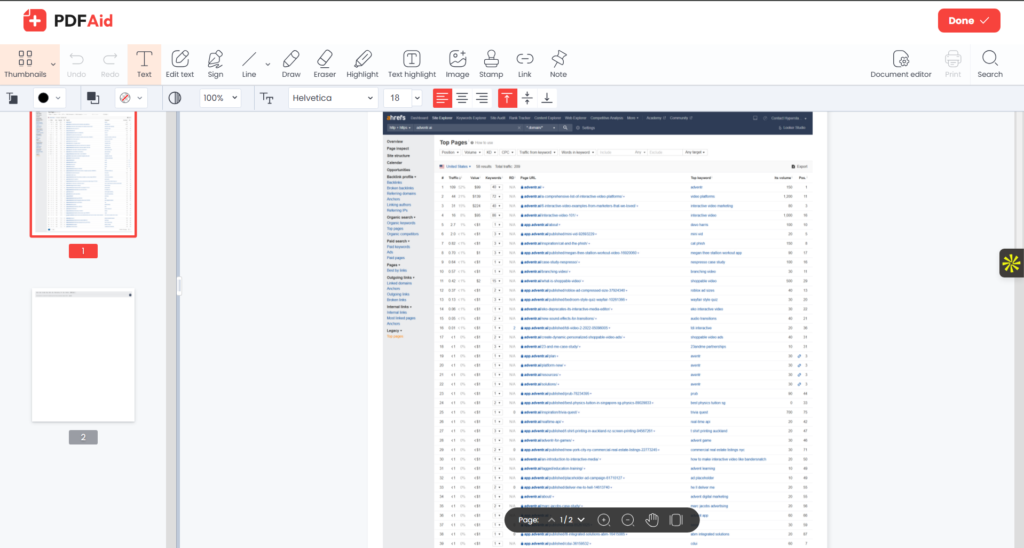Expand the 100% opacity dropdown
1024x548 pixels.
coord(223,98)
